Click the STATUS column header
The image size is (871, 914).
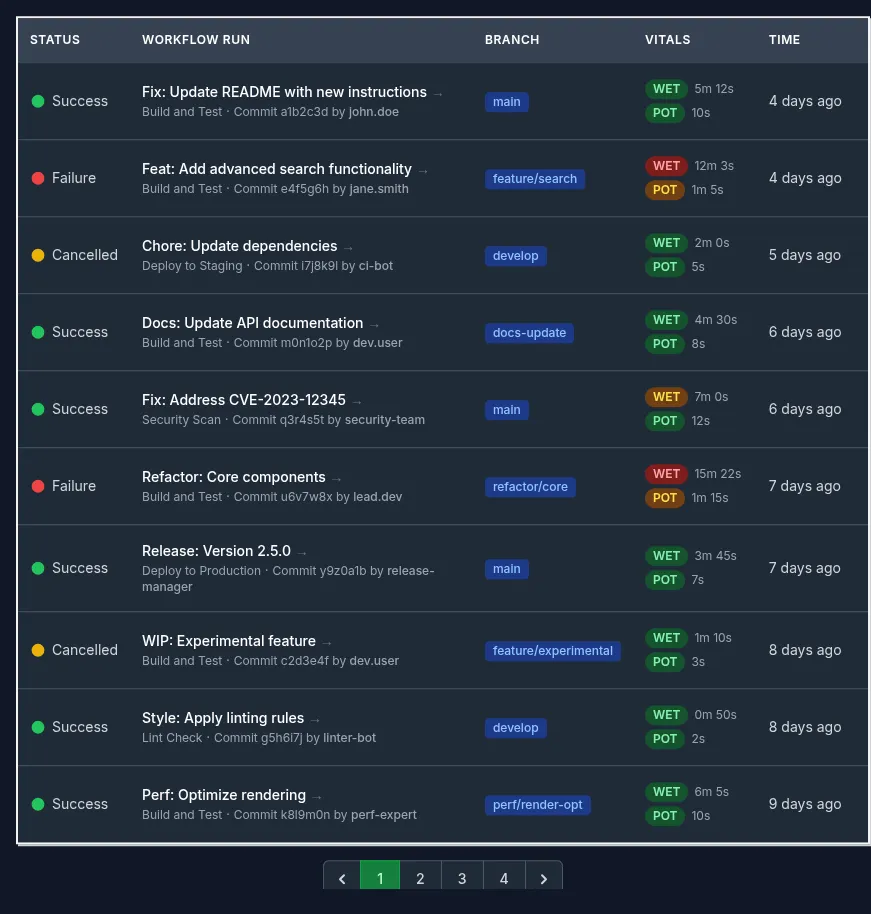[x=55, y=40]
